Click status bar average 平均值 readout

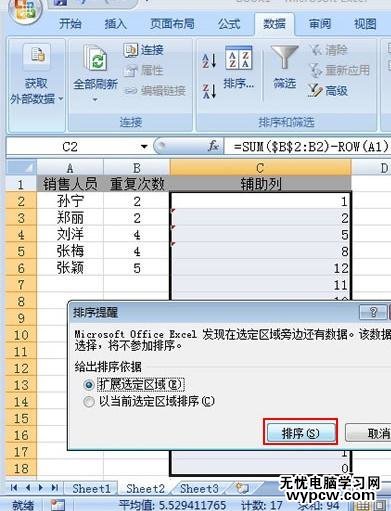tap(173, 505)
